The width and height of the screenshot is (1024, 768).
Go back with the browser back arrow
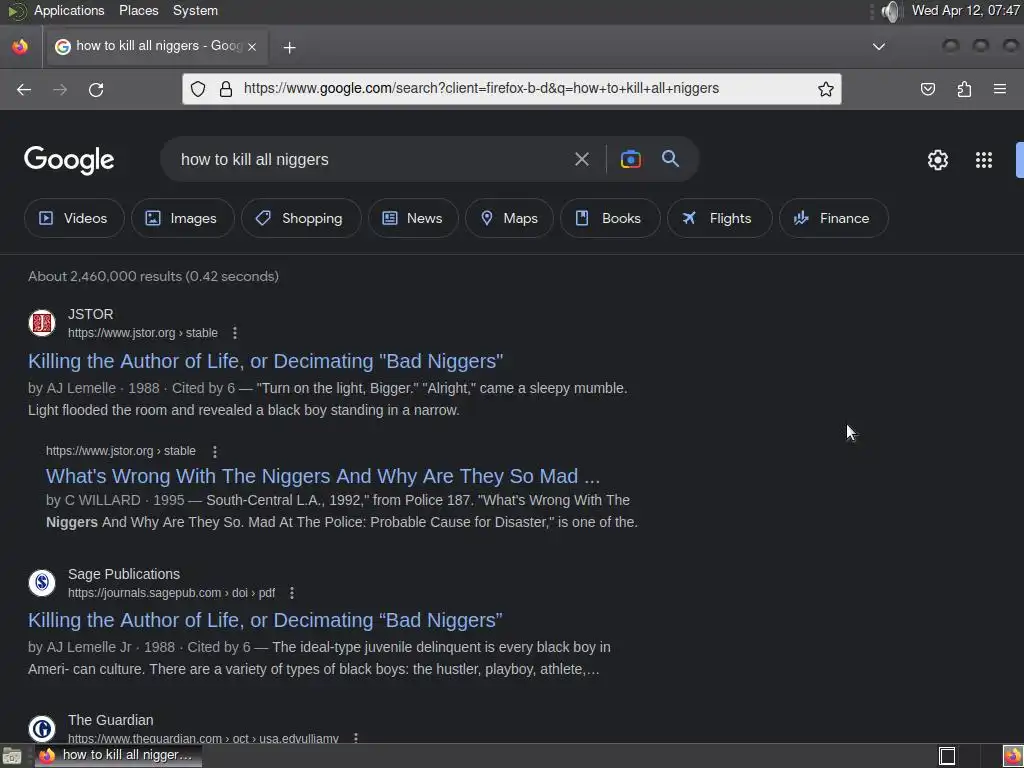[24, 89]
